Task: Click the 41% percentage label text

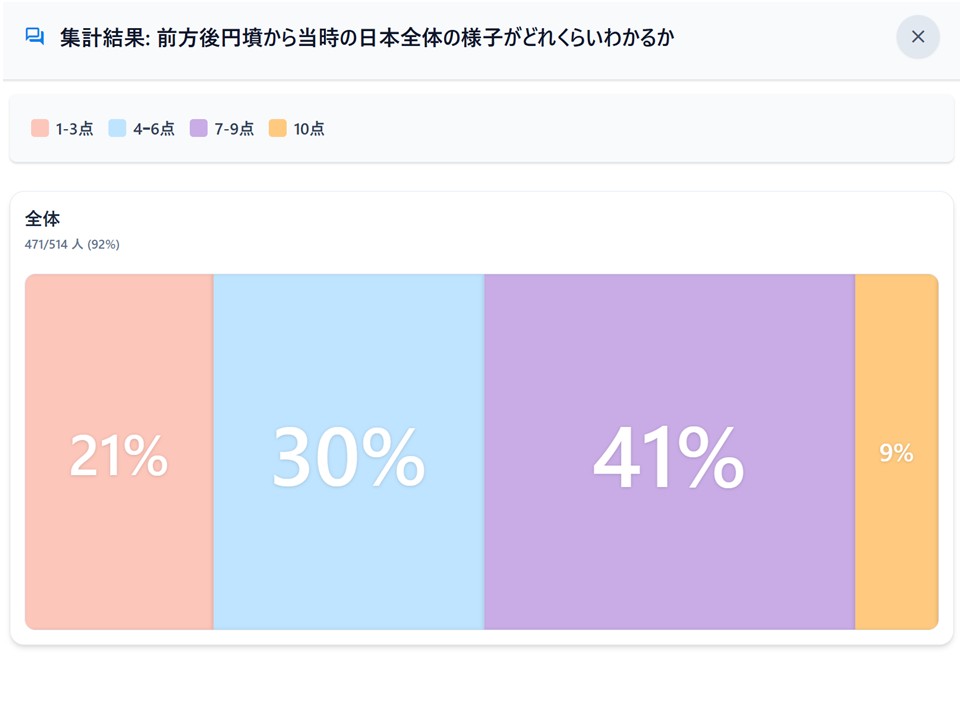Action: point(669,457)
